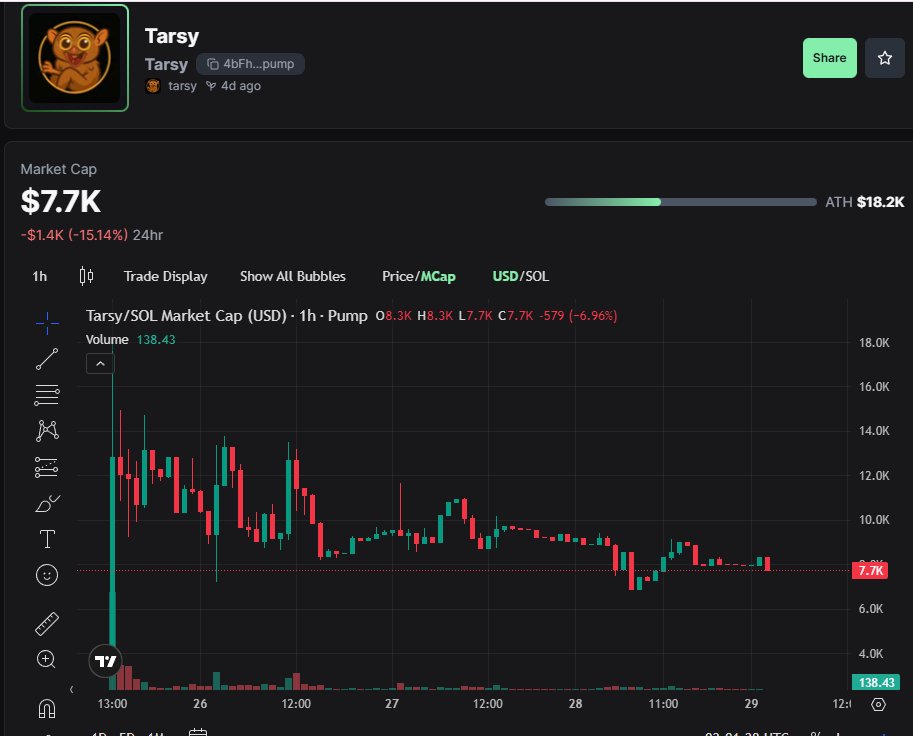Select the trend line drawing tool

tap(47, 359)
